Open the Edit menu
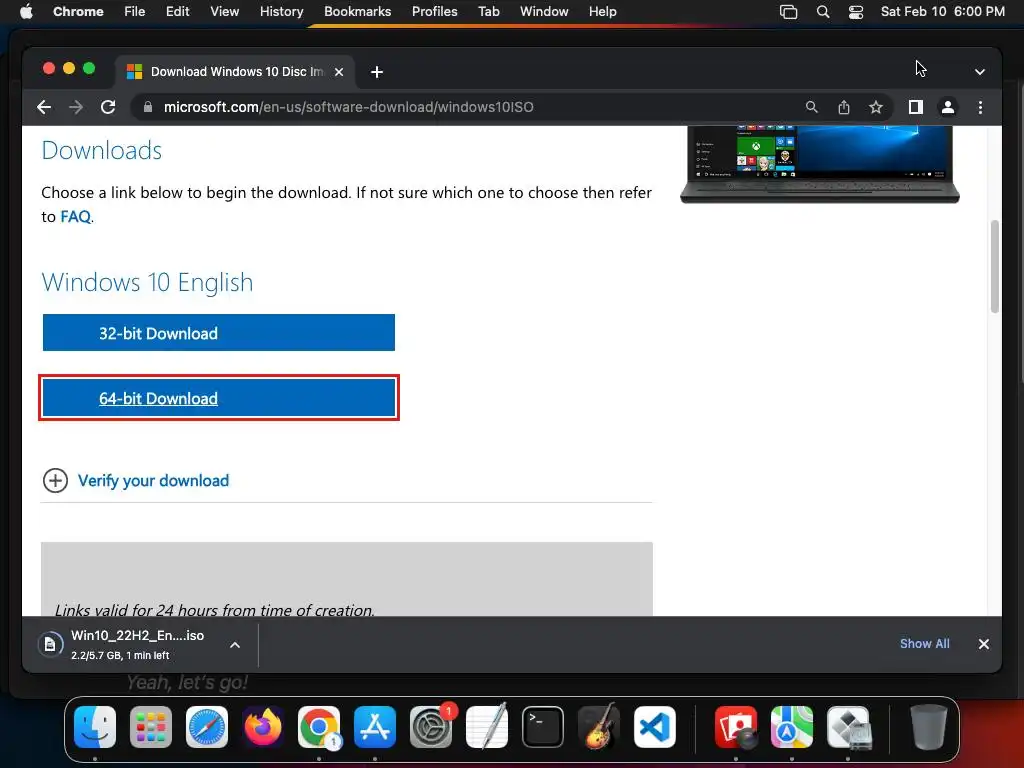Screen dimensions: 1024x768 [x=177, y=12]
